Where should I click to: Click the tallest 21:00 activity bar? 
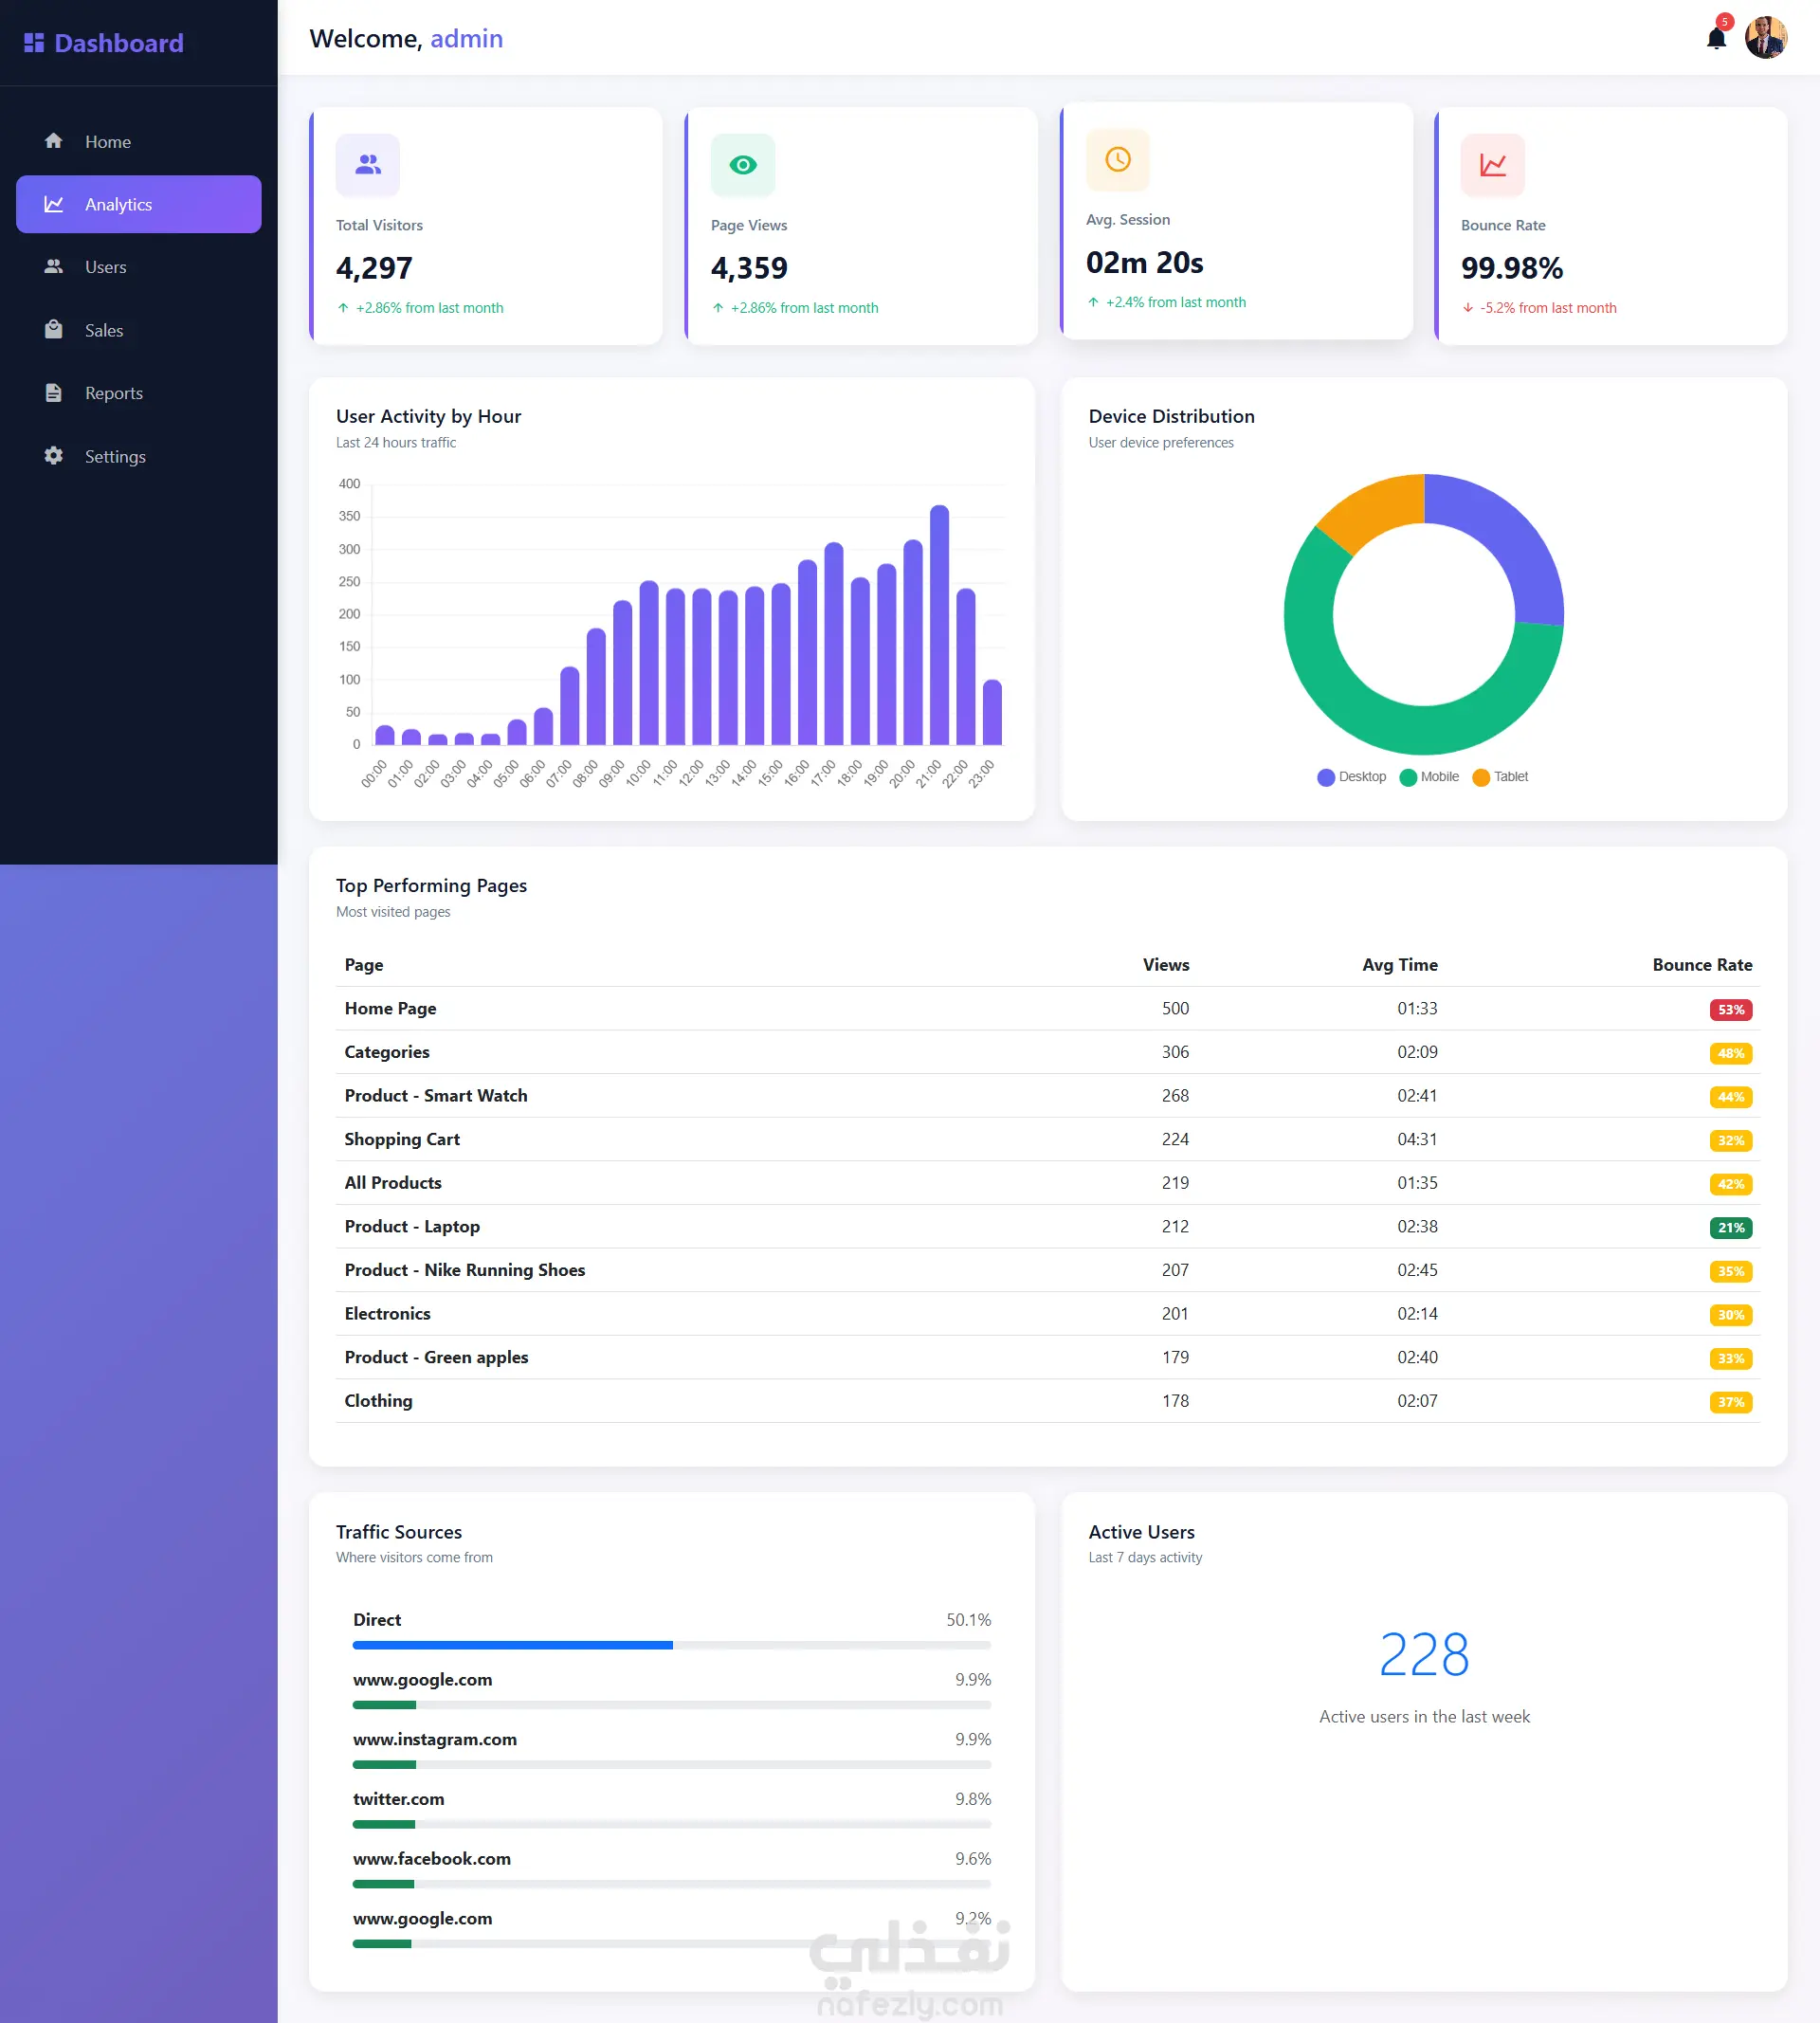click(x=939, y=625)
